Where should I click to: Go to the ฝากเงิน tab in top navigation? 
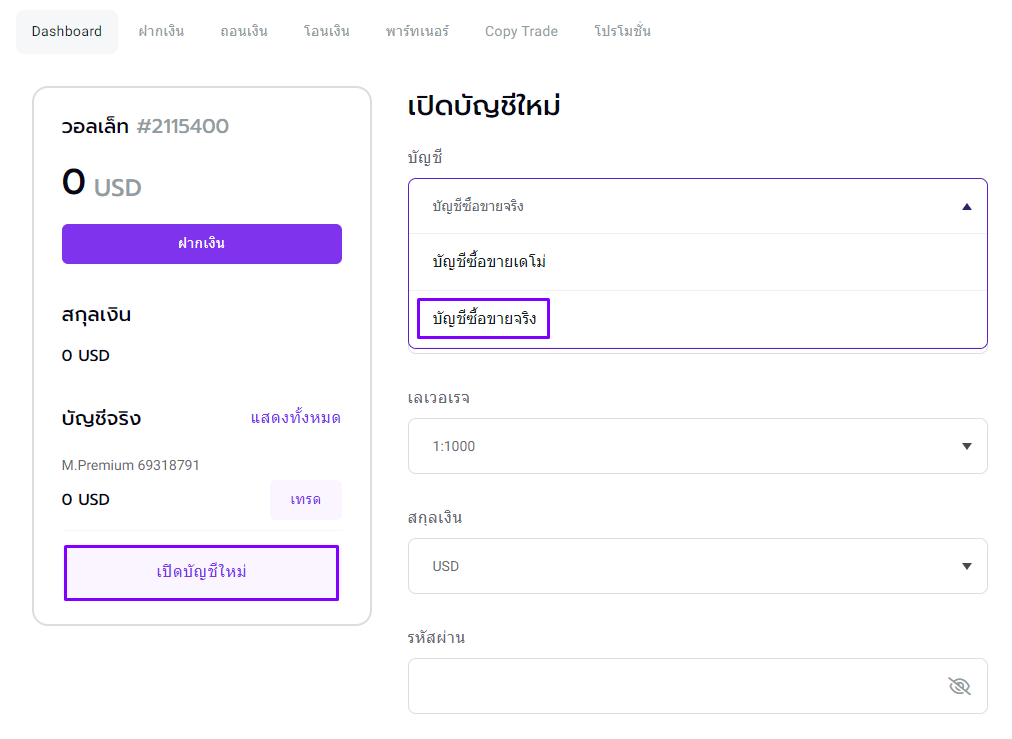coord(161,32)
